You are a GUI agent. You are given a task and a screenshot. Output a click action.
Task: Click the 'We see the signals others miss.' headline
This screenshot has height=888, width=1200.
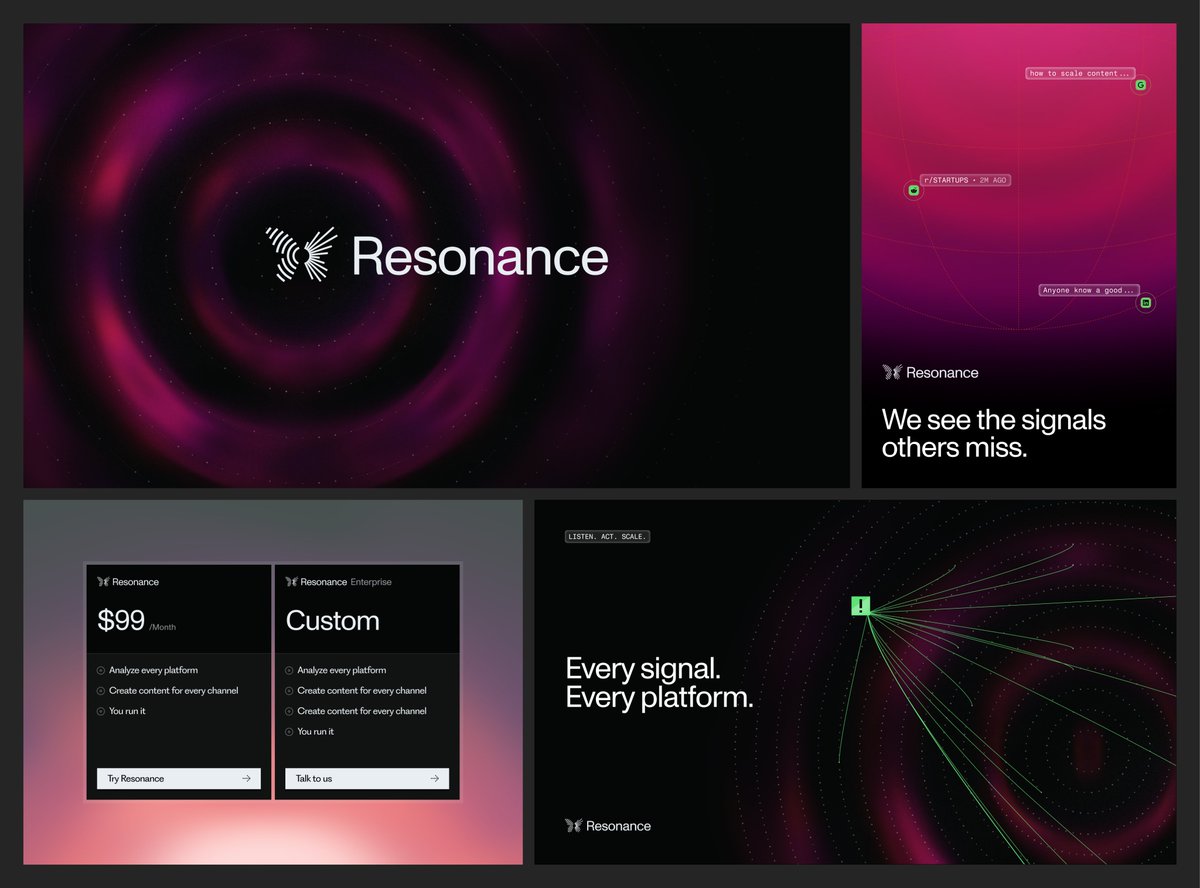click(x=994, y=433)
